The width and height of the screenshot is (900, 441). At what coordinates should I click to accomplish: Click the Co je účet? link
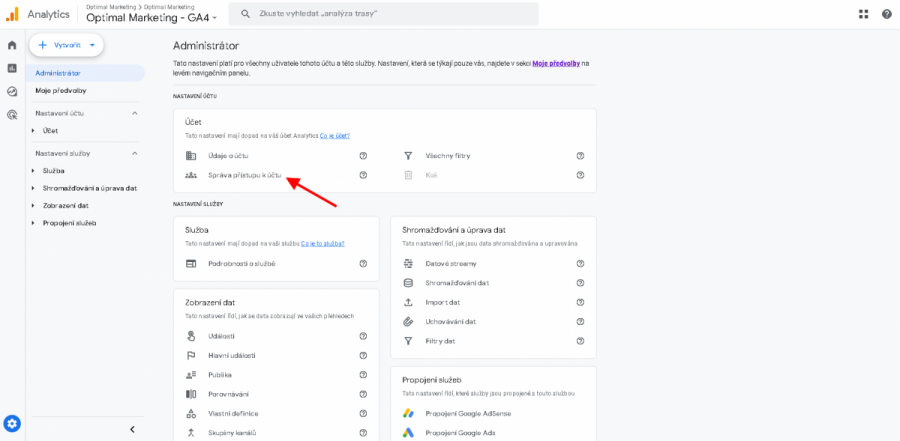coord(335,136)
